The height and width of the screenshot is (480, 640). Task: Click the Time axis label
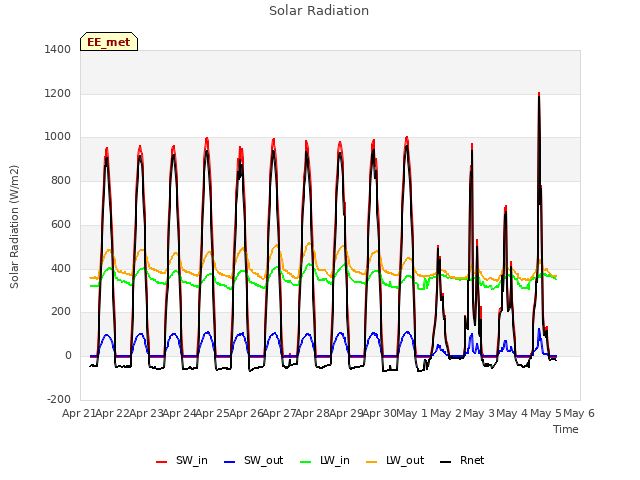566,429
